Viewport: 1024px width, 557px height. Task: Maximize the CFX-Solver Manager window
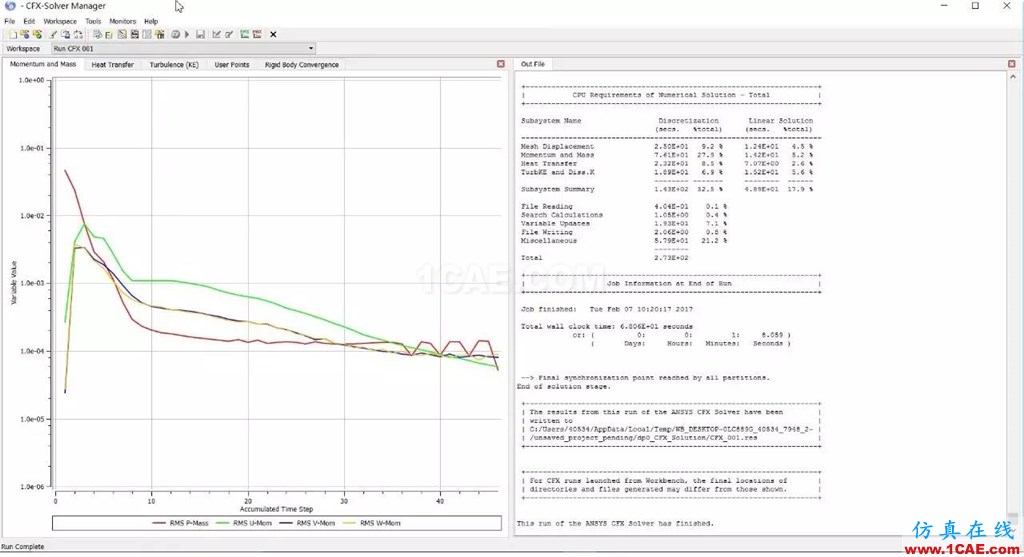pyautogui.click(x=975, y=6)
